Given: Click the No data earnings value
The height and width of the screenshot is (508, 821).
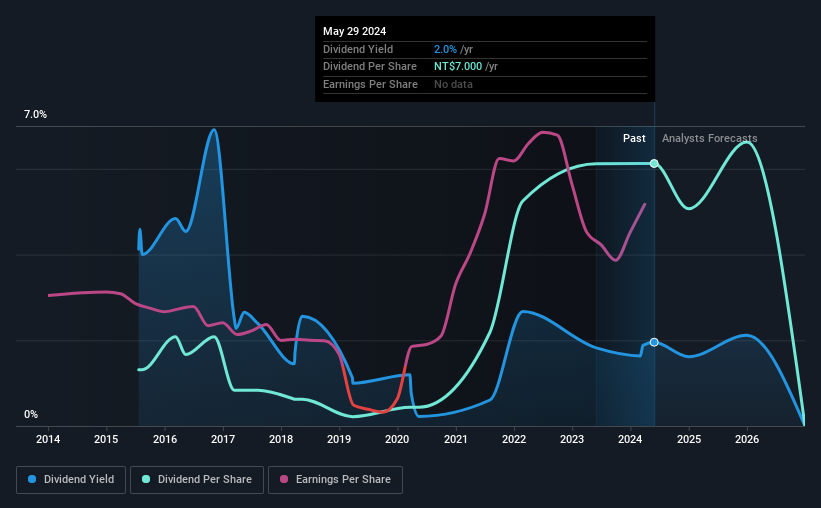Looking at the screenshot, I should click(x=453, y=84).
